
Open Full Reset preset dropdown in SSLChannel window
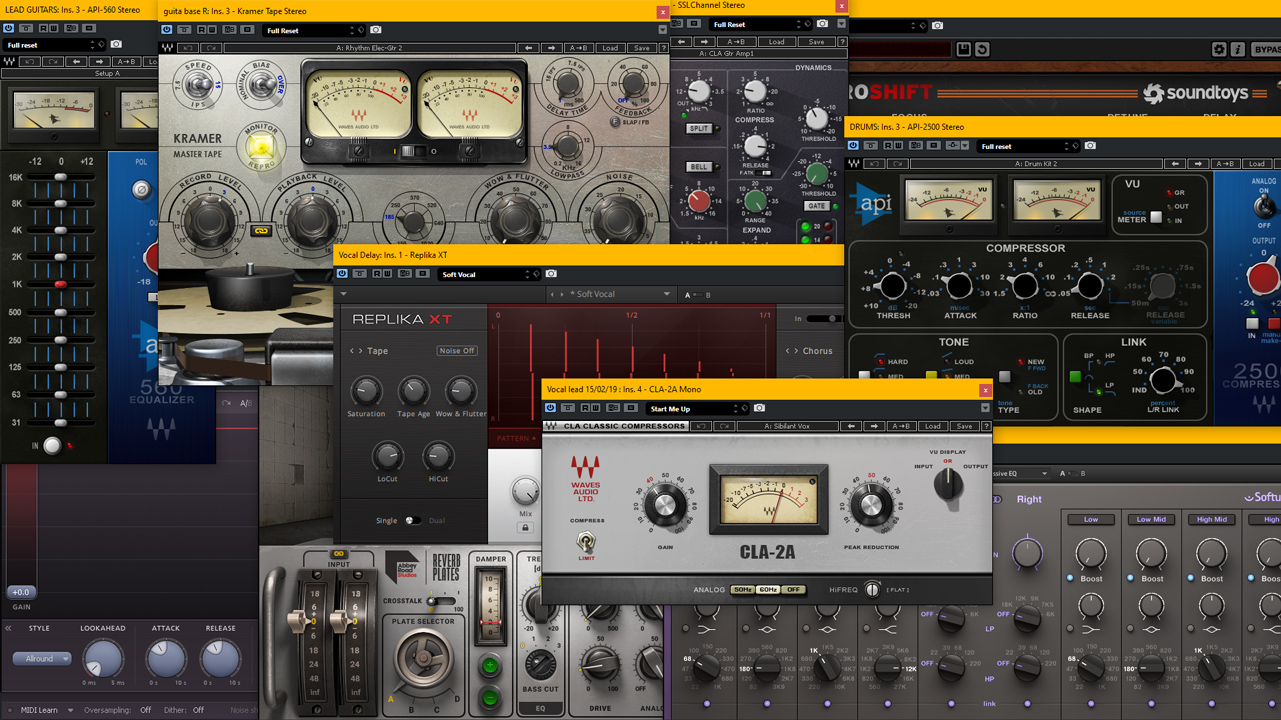[760, 24]
